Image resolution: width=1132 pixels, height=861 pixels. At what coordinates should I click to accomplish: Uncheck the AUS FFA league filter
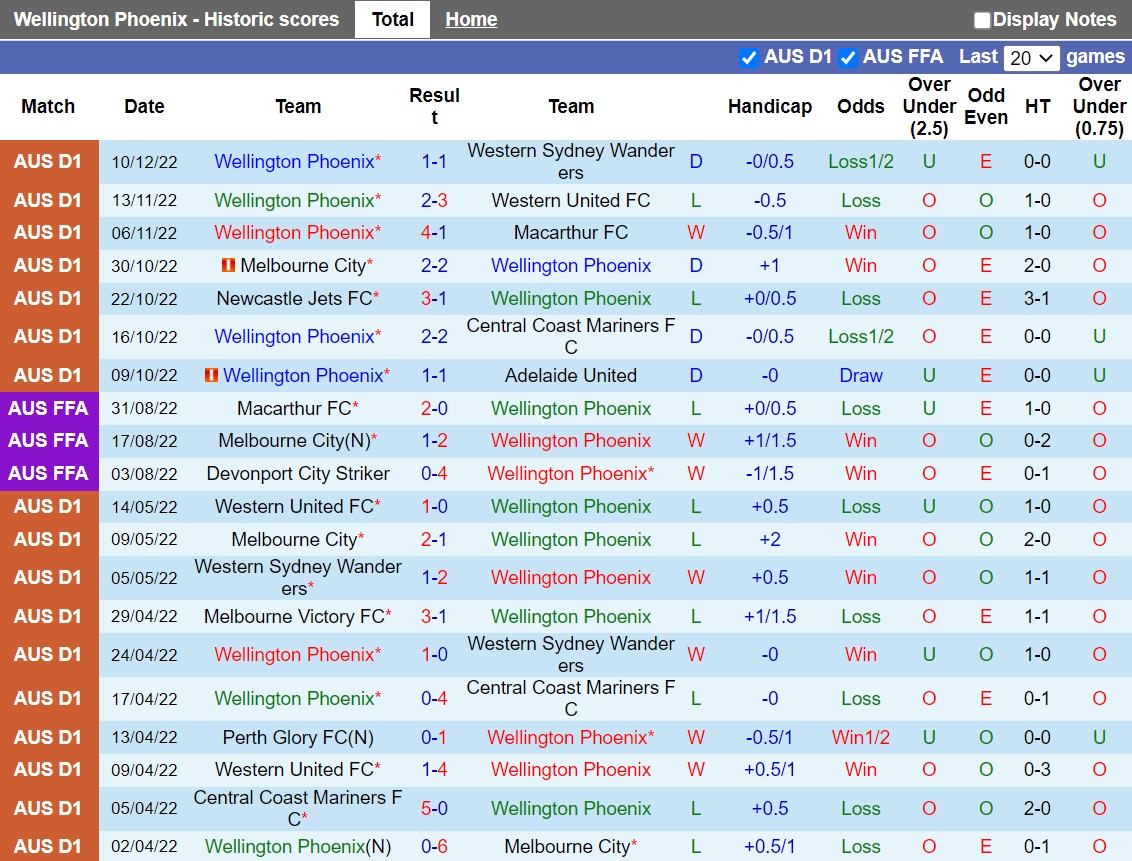[x=848, y=57]
